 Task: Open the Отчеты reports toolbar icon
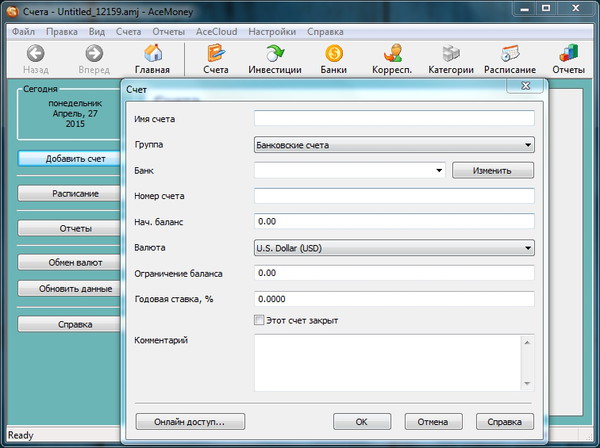pos(568,53)
